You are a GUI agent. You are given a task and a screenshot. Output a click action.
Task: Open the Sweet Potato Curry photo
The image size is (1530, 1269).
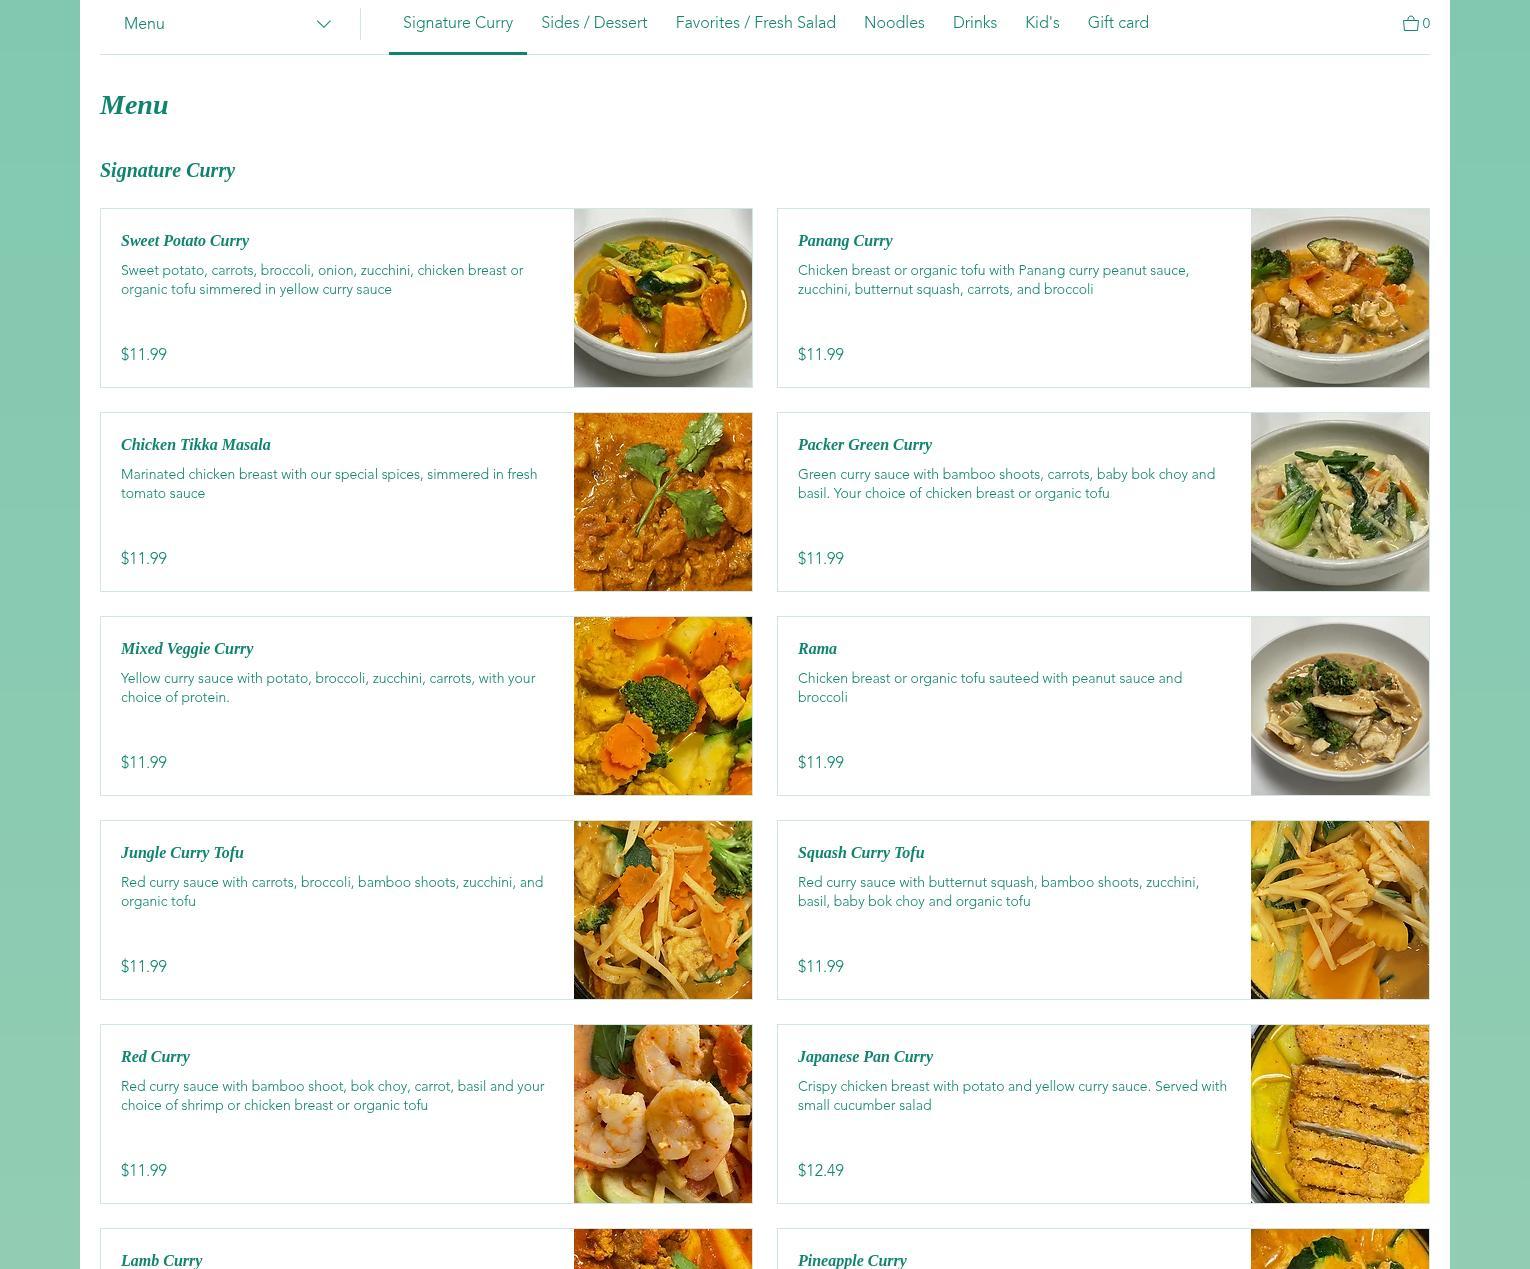(663, 298)
